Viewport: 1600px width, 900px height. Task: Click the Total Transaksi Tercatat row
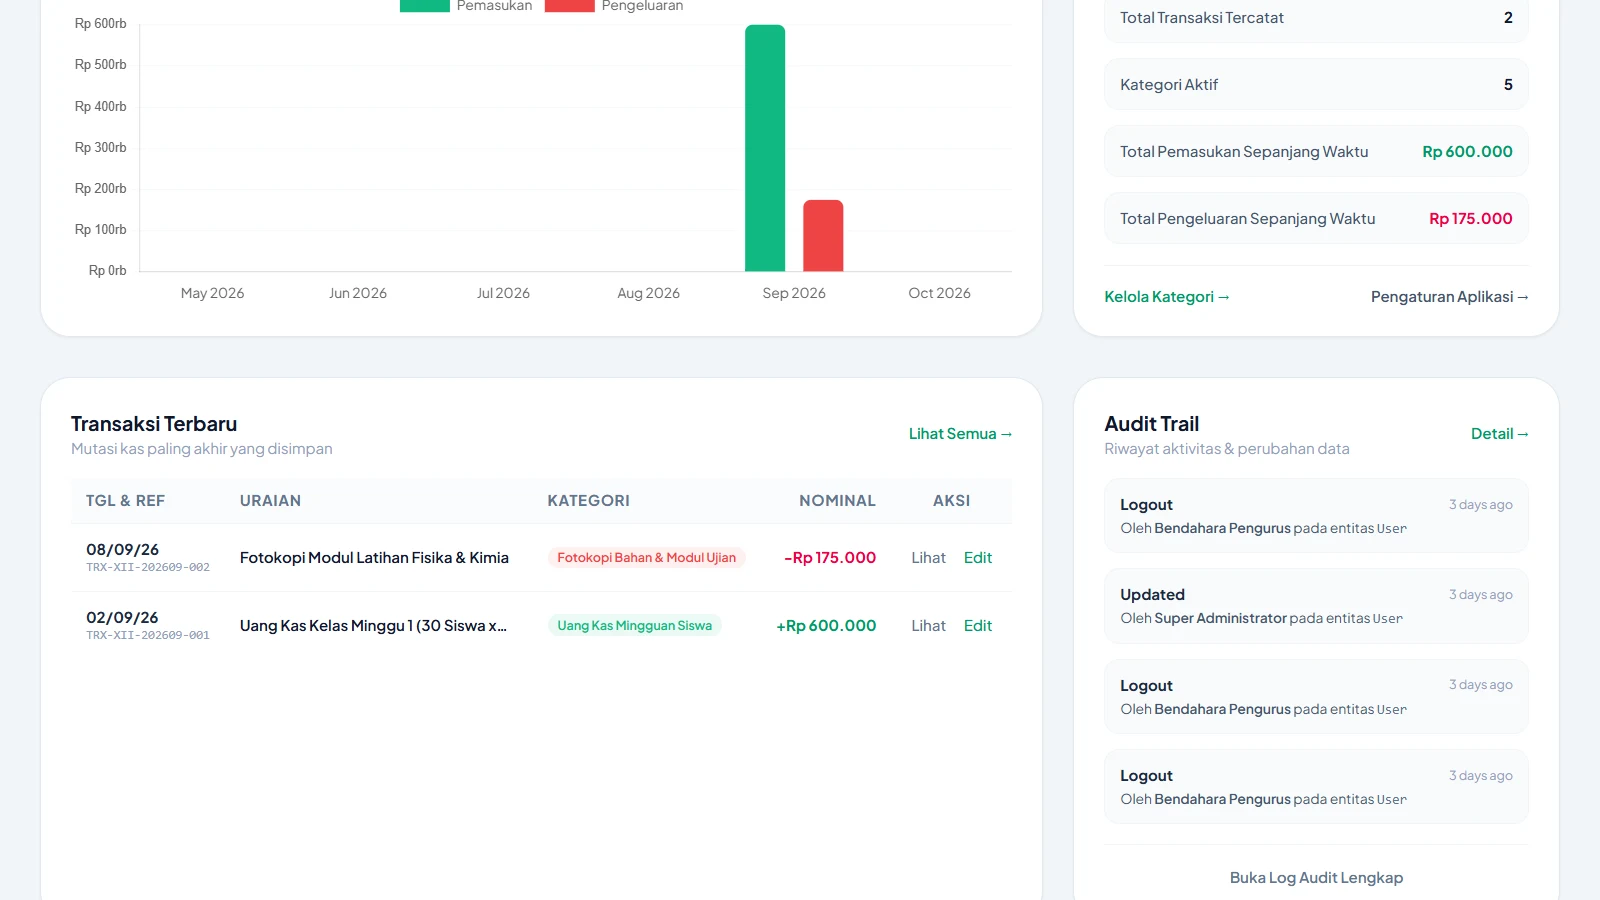point(1316,18)
